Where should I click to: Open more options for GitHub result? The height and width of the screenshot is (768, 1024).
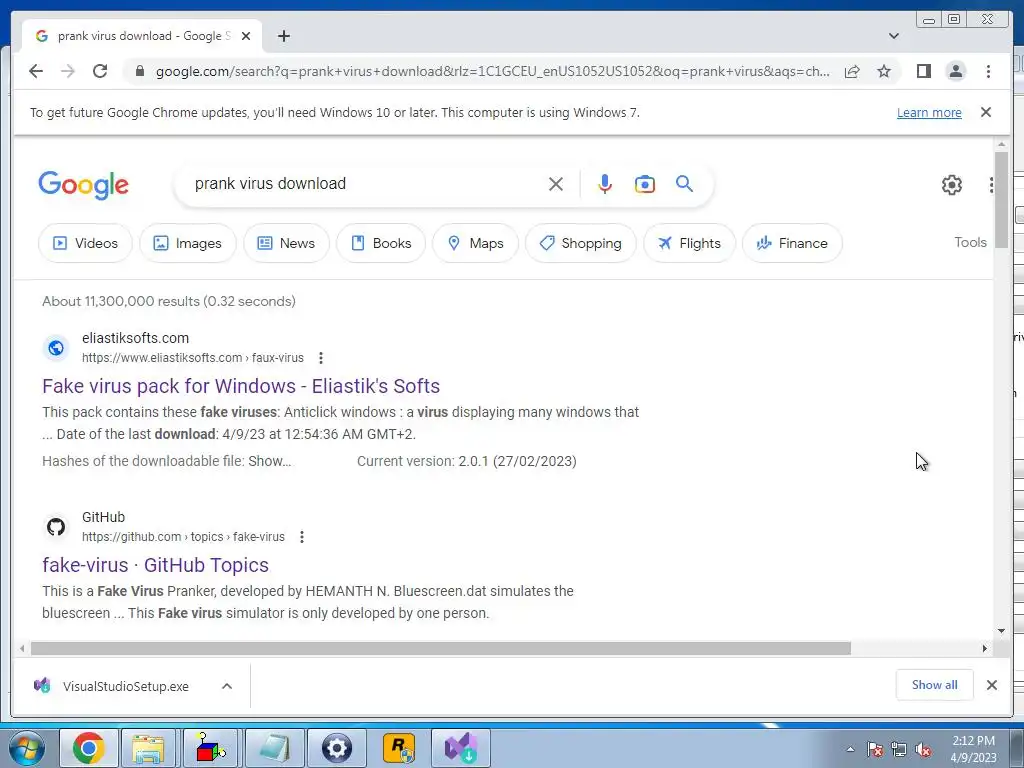302,537
